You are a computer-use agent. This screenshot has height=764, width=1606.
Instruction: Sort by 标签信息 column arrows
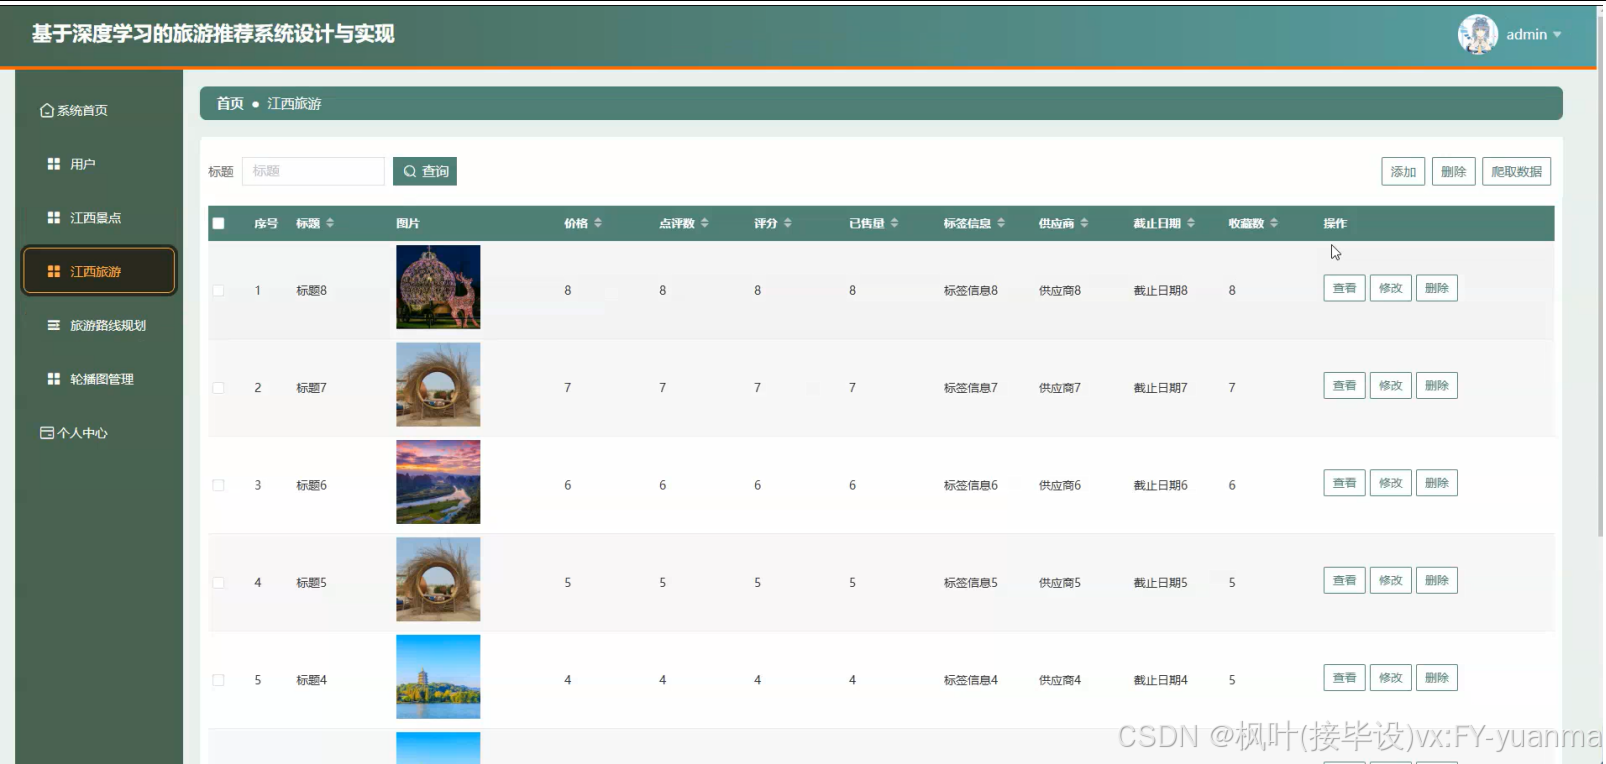click(1001, 223)
